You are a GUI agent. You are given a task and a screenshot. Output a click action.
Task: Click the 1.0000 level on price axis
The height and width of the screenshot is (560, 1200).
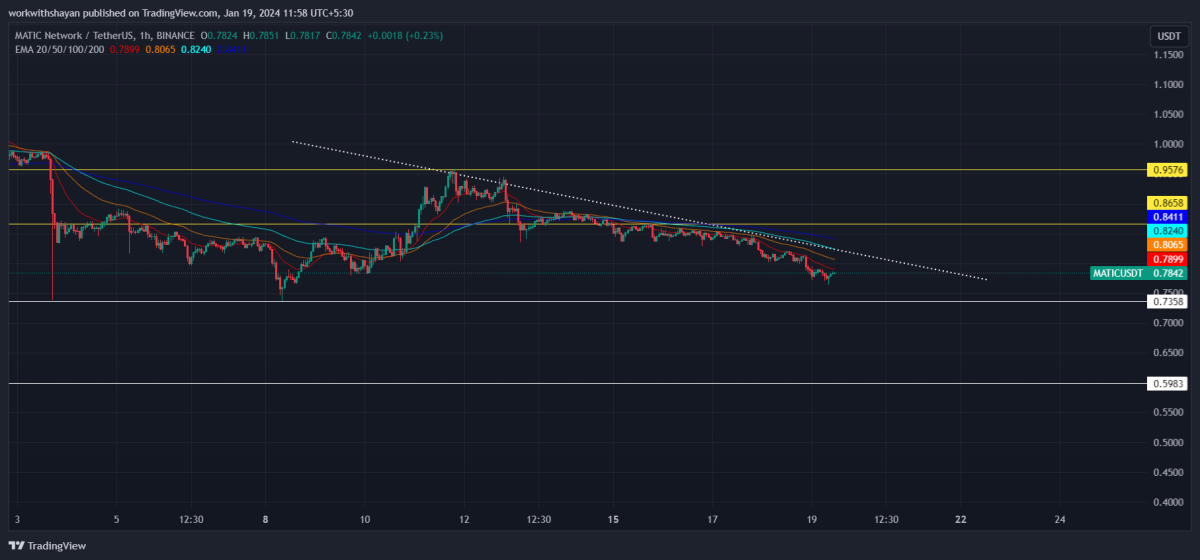(1167, 144)
